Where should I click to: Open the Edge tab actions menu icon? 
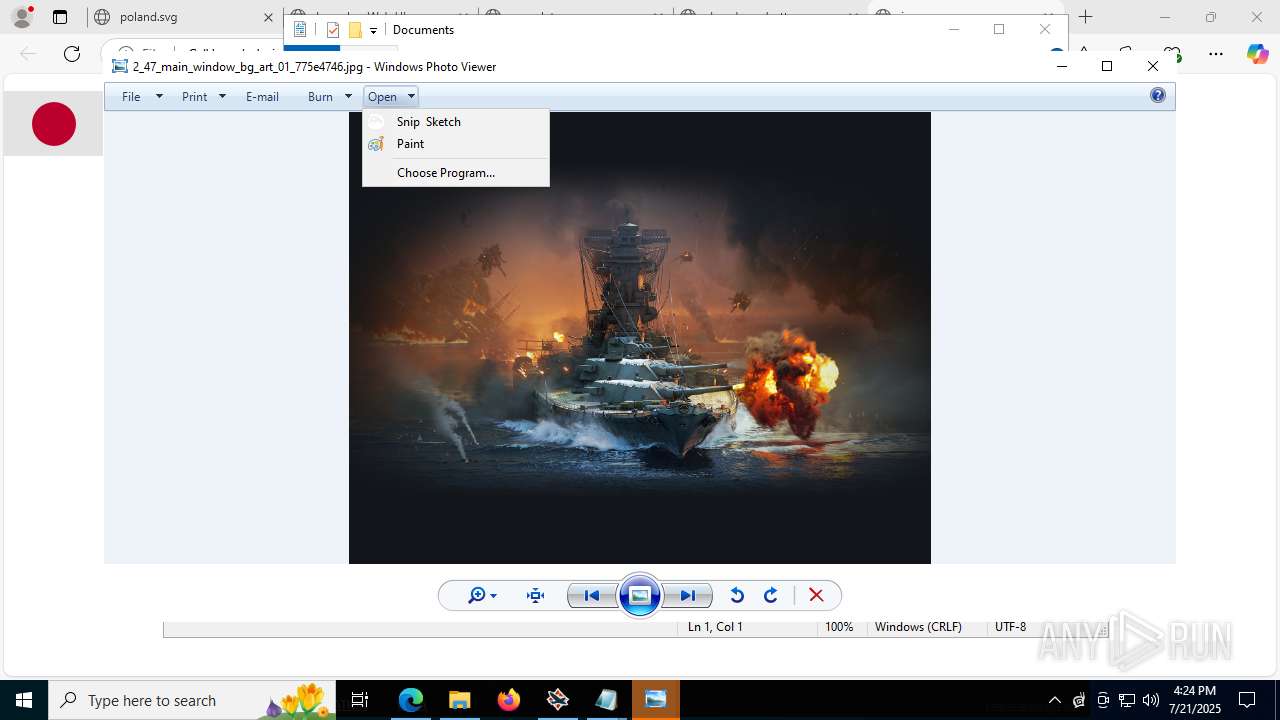tap(60, 17)
